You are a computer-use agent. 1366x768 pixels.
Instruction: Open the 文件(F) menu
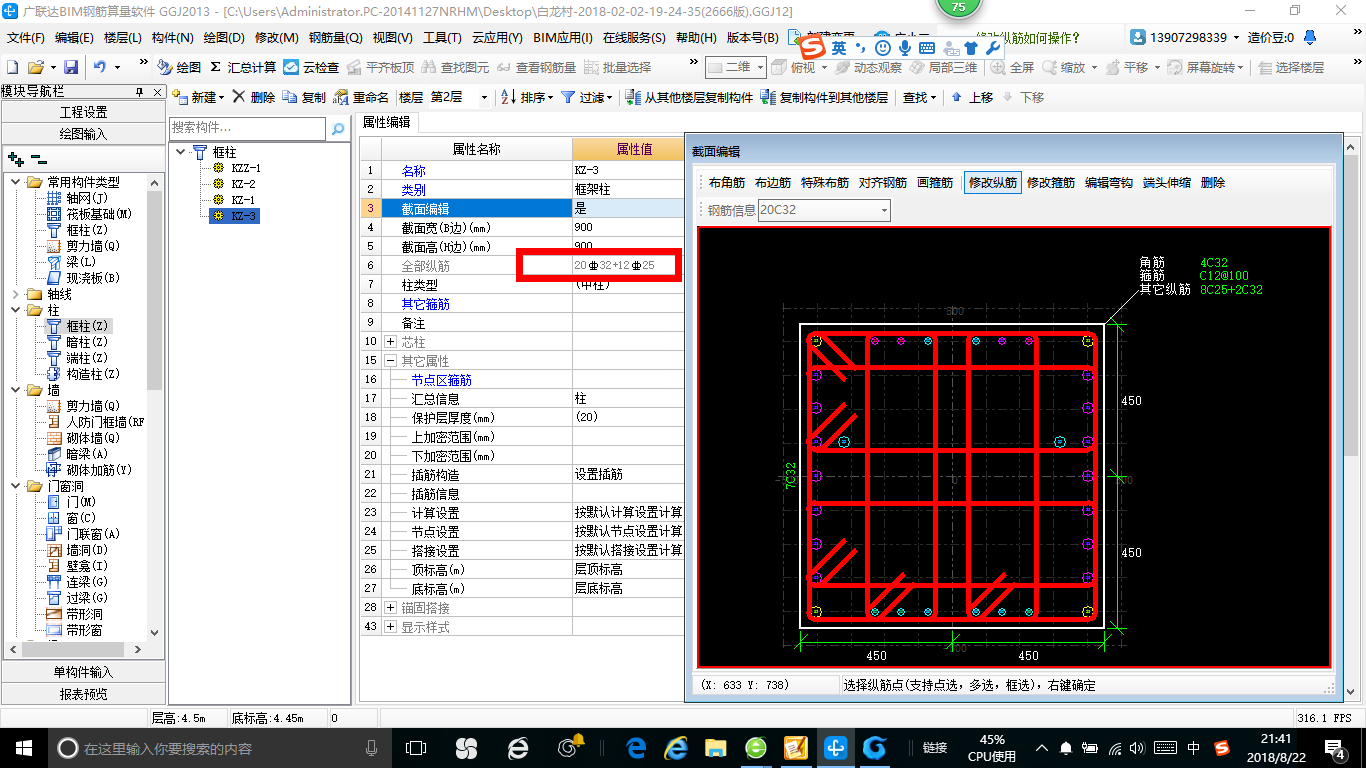26,38
